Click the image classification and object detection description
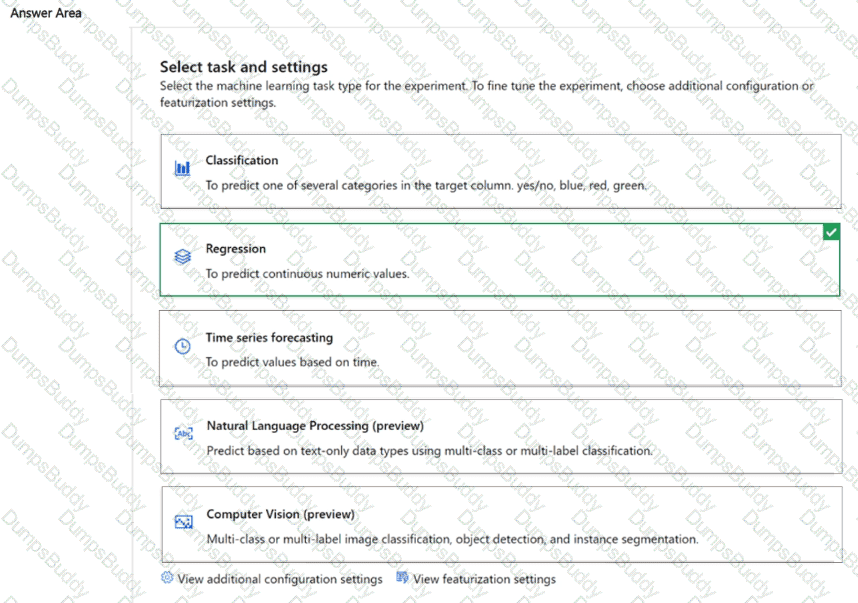This screenshot has height=603, width=858. coord(452,540)
